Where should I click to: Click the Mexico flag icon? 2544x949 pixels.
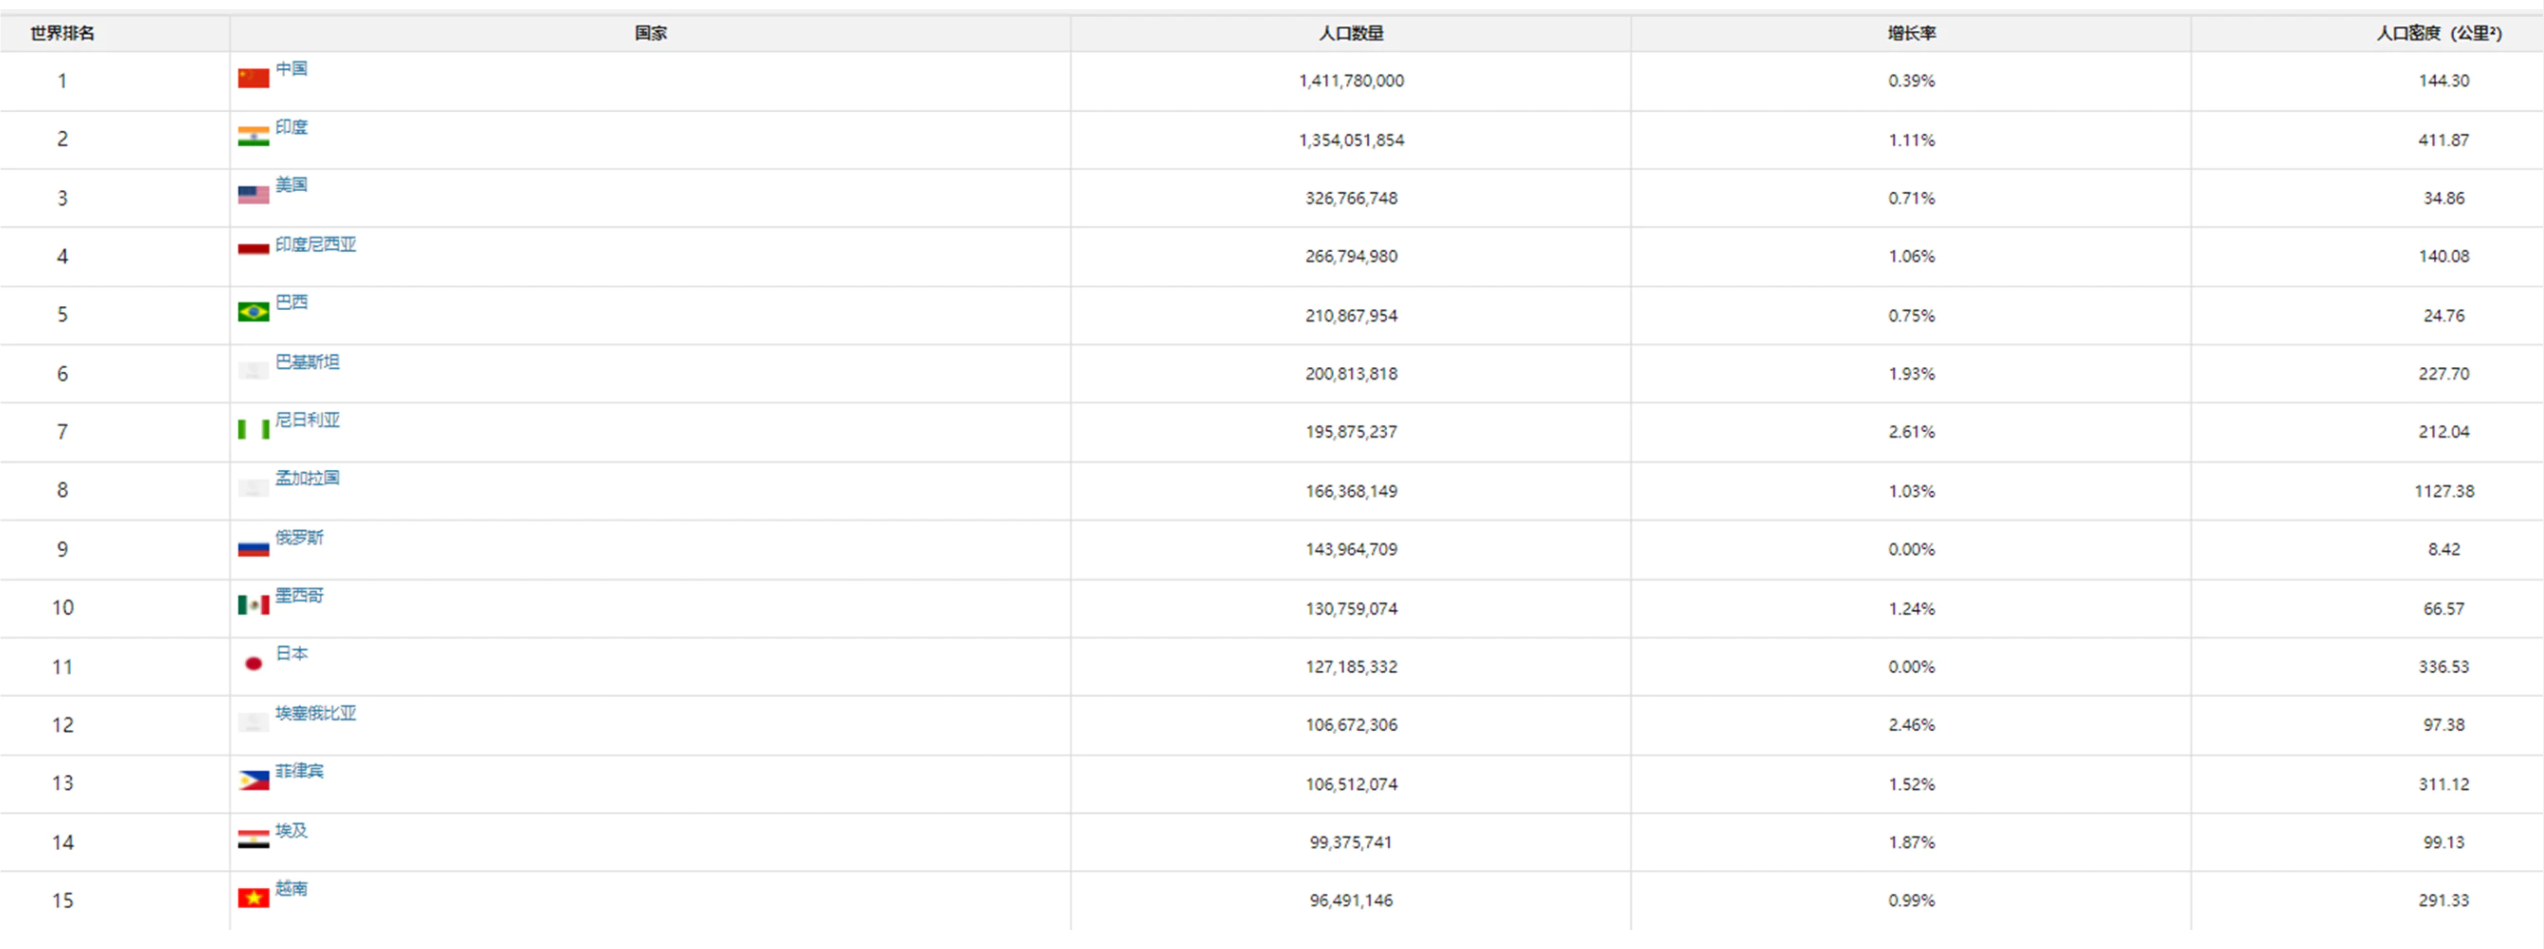(253, 605)
